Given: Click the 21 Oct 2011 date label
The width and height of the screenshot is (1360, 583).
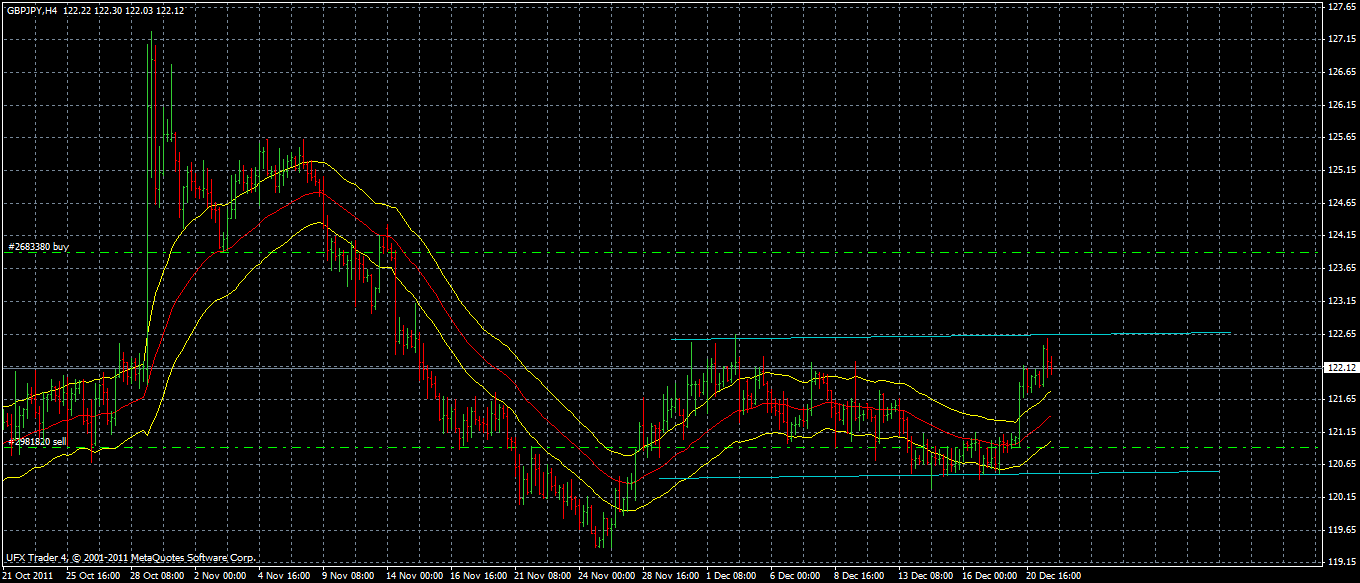Looking at the screenshot, I should (x=28, y=576).
